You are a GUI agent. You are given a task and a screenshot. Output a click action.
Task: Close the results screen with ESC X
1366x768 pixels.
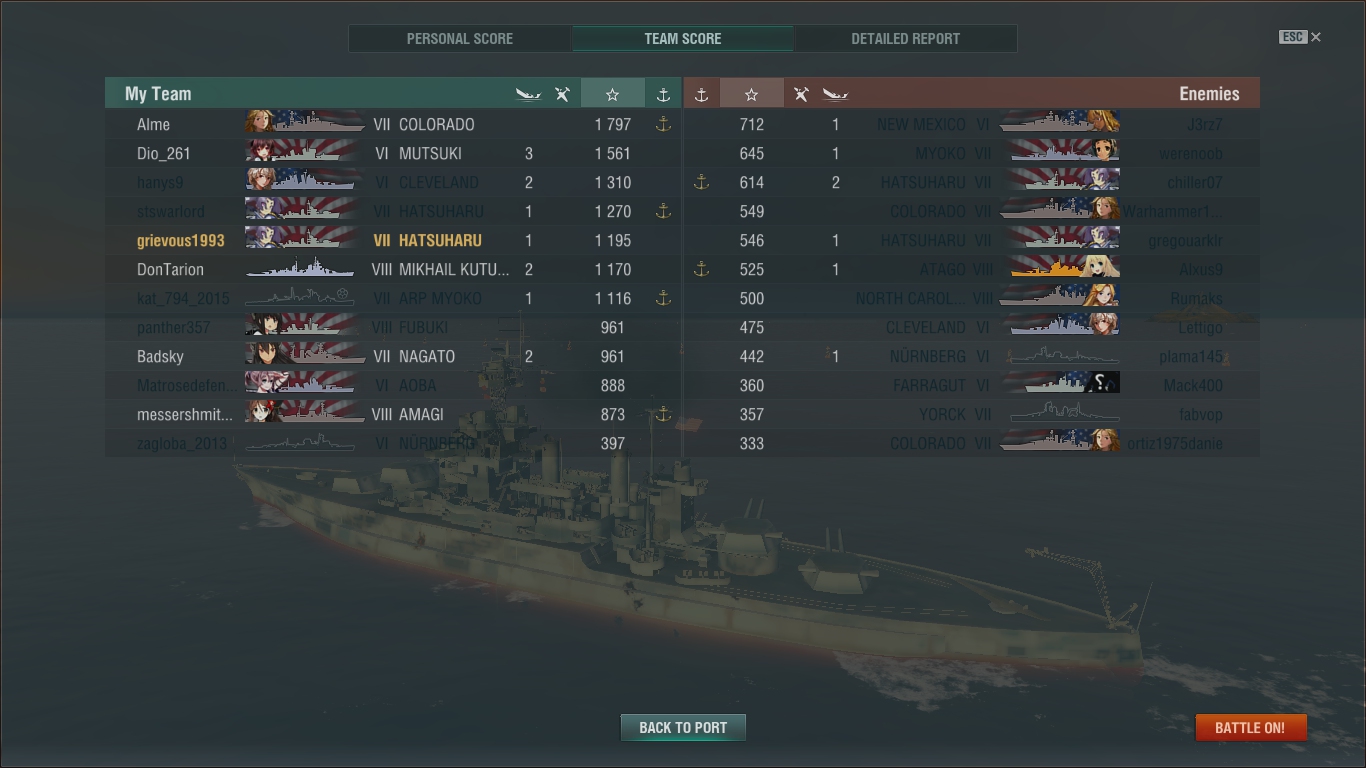point(1300,37)
